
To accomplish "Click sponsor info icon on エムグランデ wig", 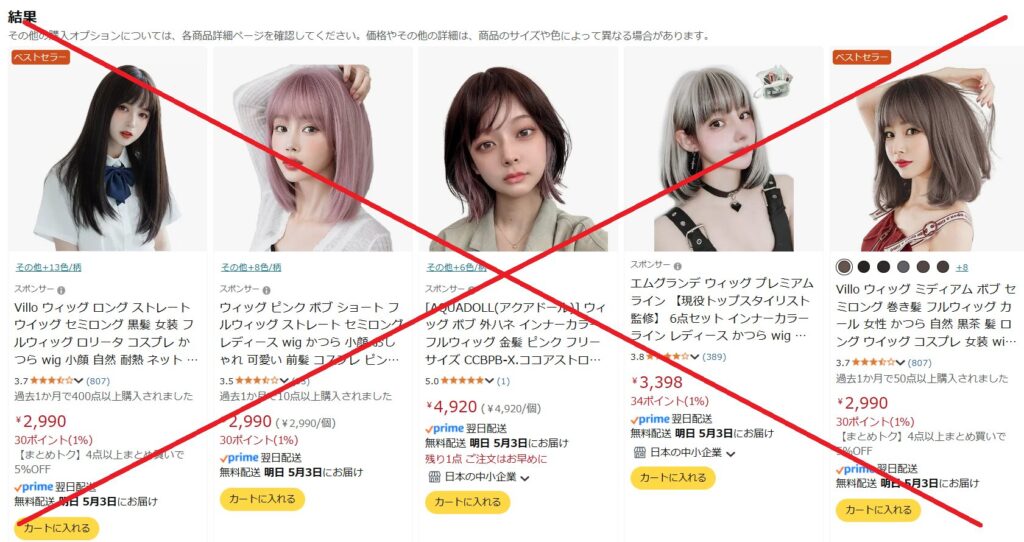I will tap(677, 266).
